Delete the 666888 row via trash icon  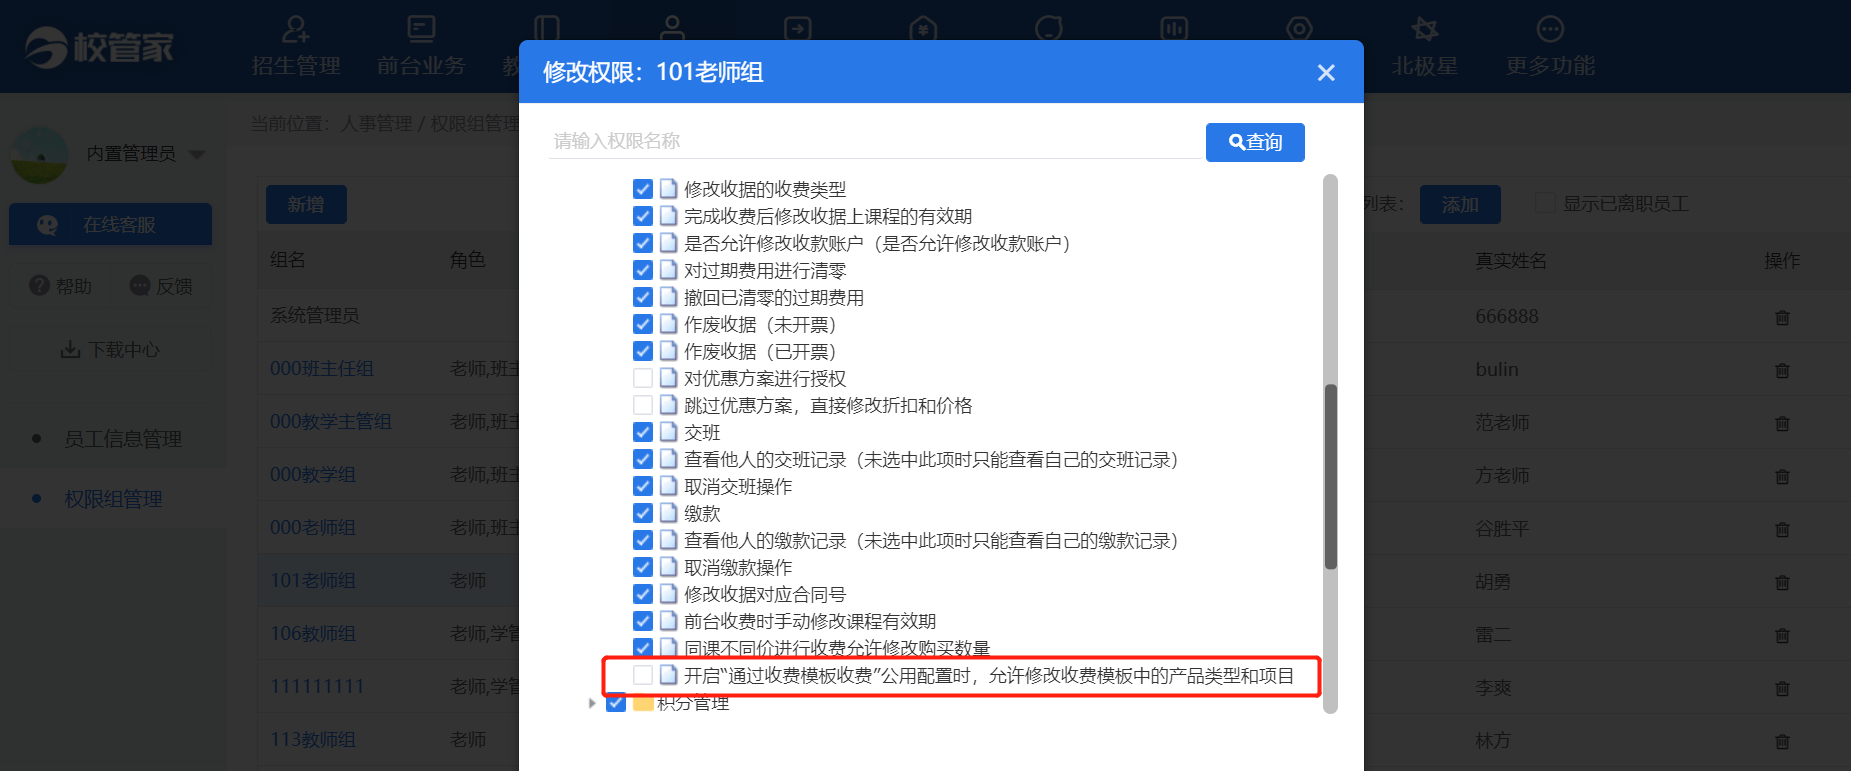1782,317
